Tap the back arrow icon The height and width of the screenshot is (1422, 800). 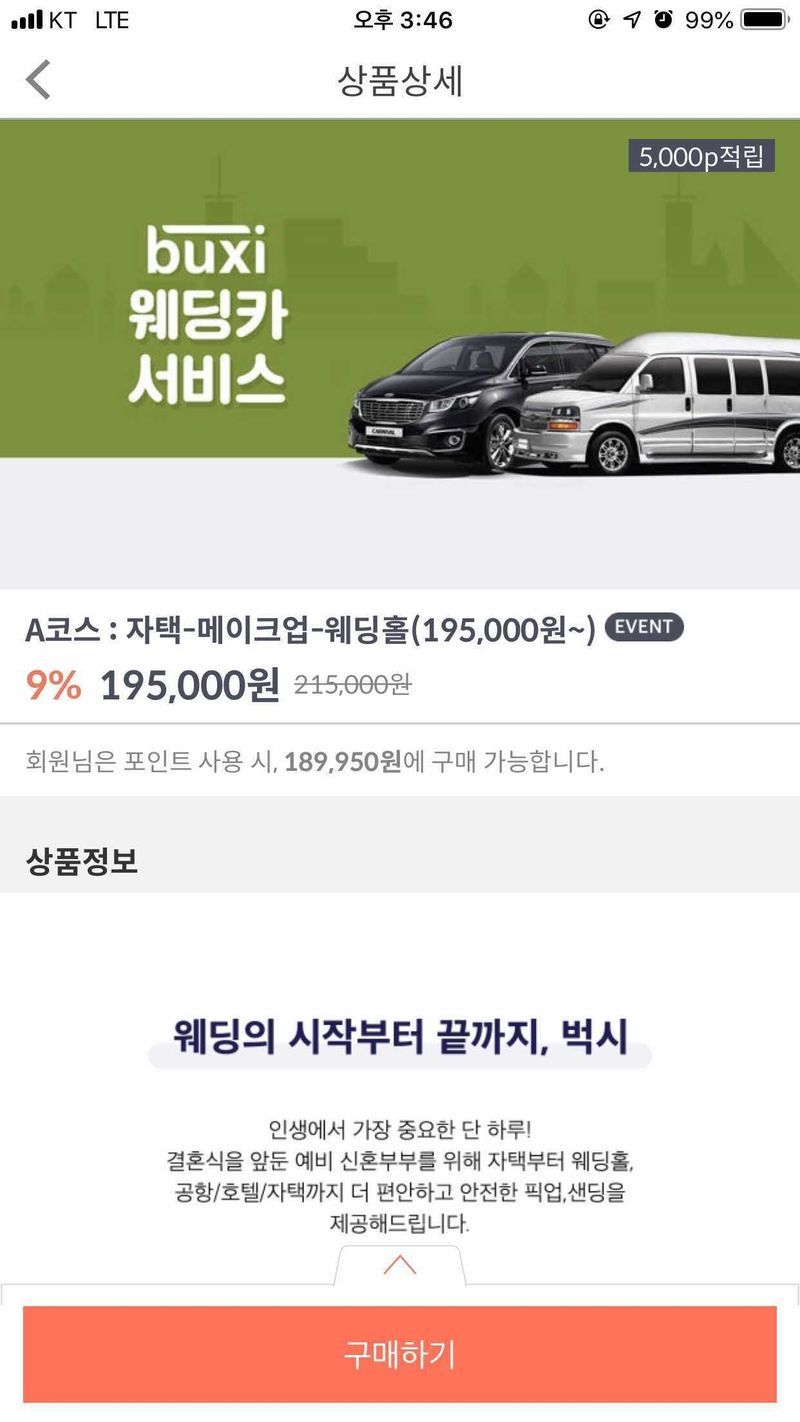38,80
